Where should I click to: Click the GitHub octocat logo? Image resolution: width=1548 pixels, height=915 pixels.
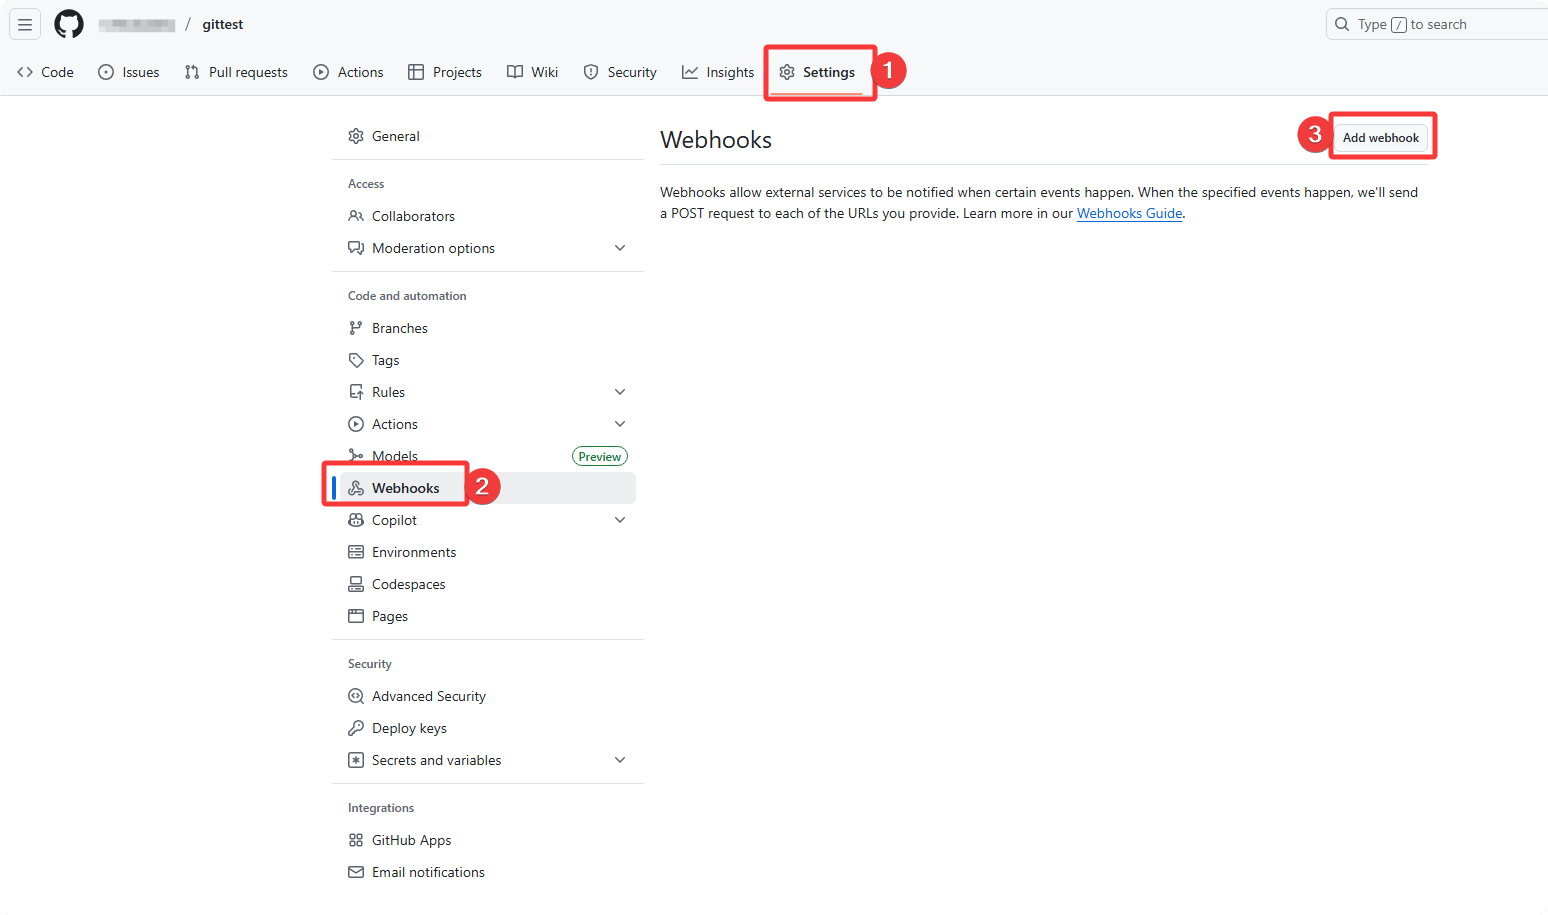coord(68,23)
